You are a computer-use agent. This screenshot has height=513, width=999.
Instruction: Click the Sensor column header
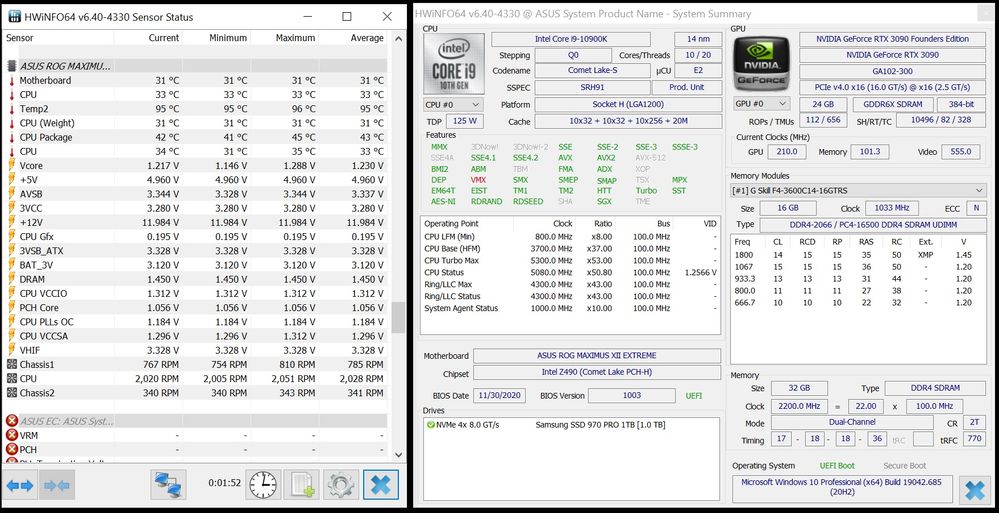point(58,38)
